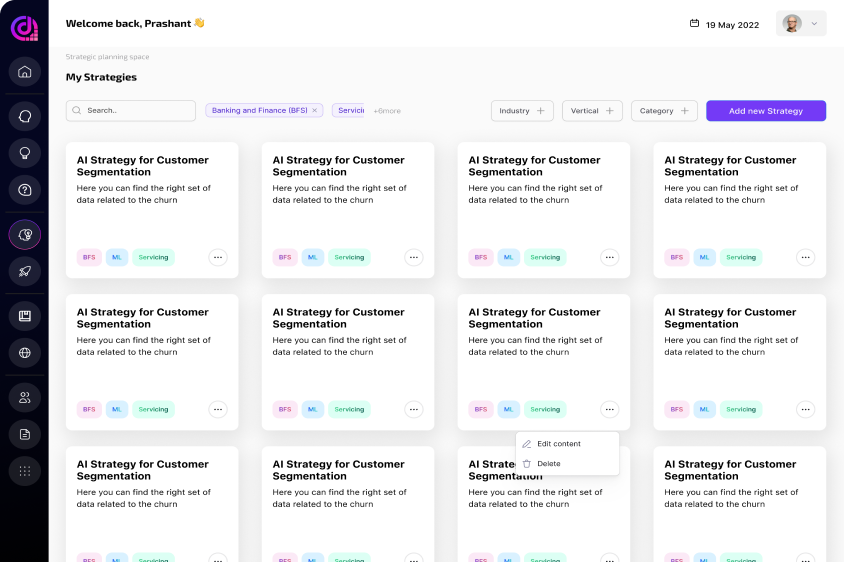Choose Delete from the context menu
The height and width of the screenshot is (562, 844).
548,464
